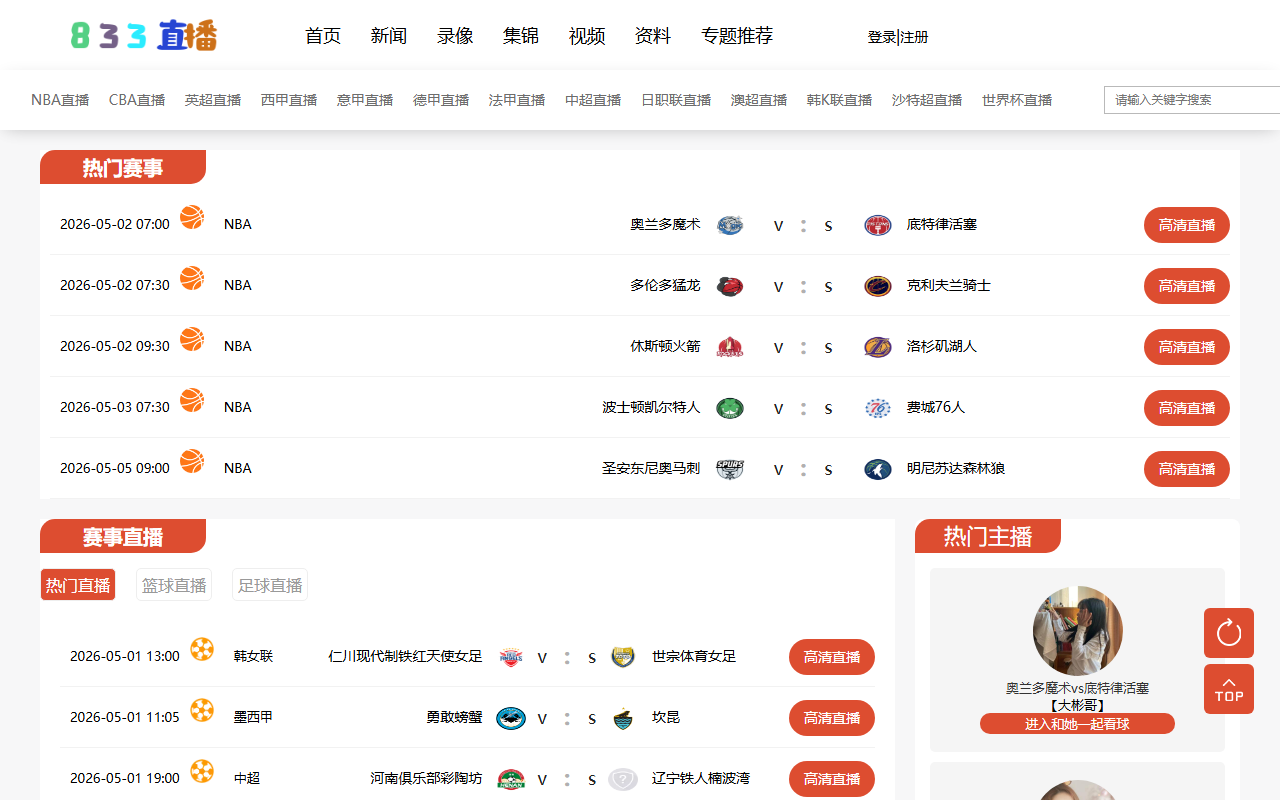Screen dimensions: 1280x800
Task: Open the 新闻 navigation item
Action: click(389, 36)
